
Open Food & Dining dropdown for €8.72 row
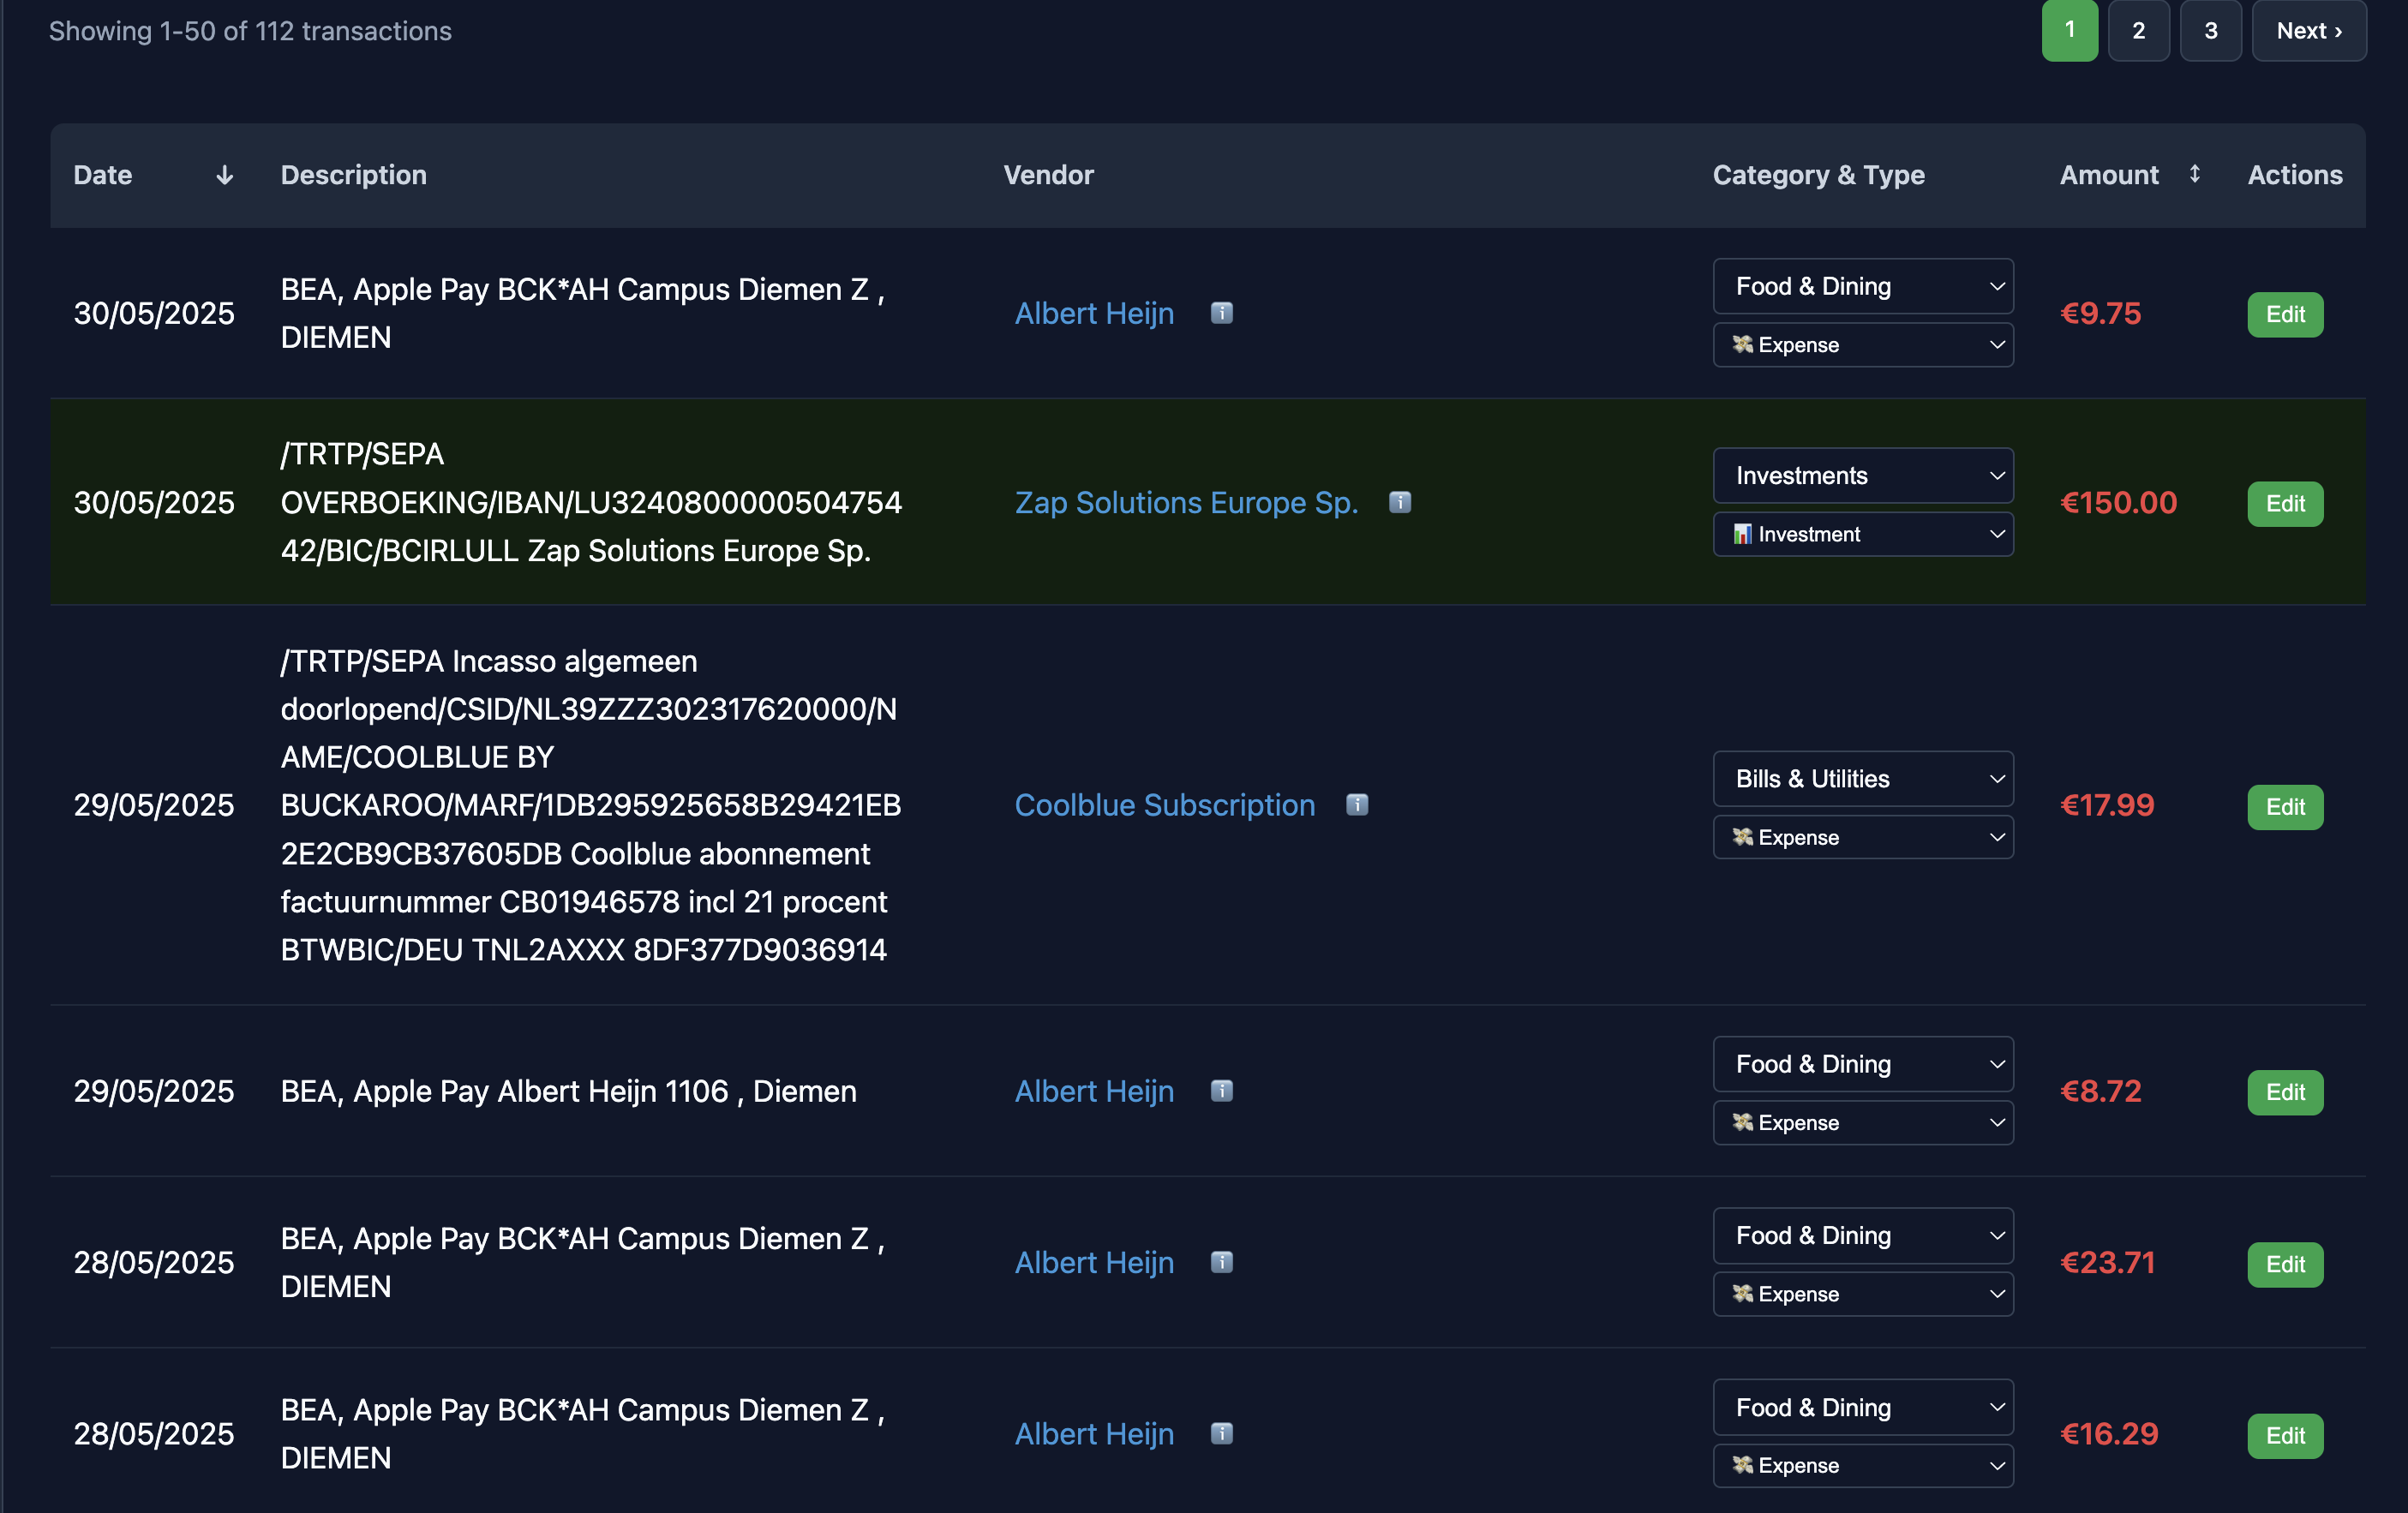[x=1863, y=1064]
